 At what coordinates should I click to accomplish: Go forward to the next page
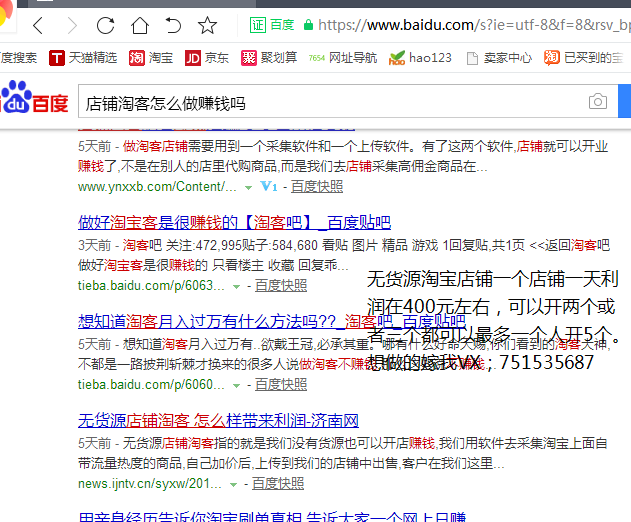tap(72, 25)
